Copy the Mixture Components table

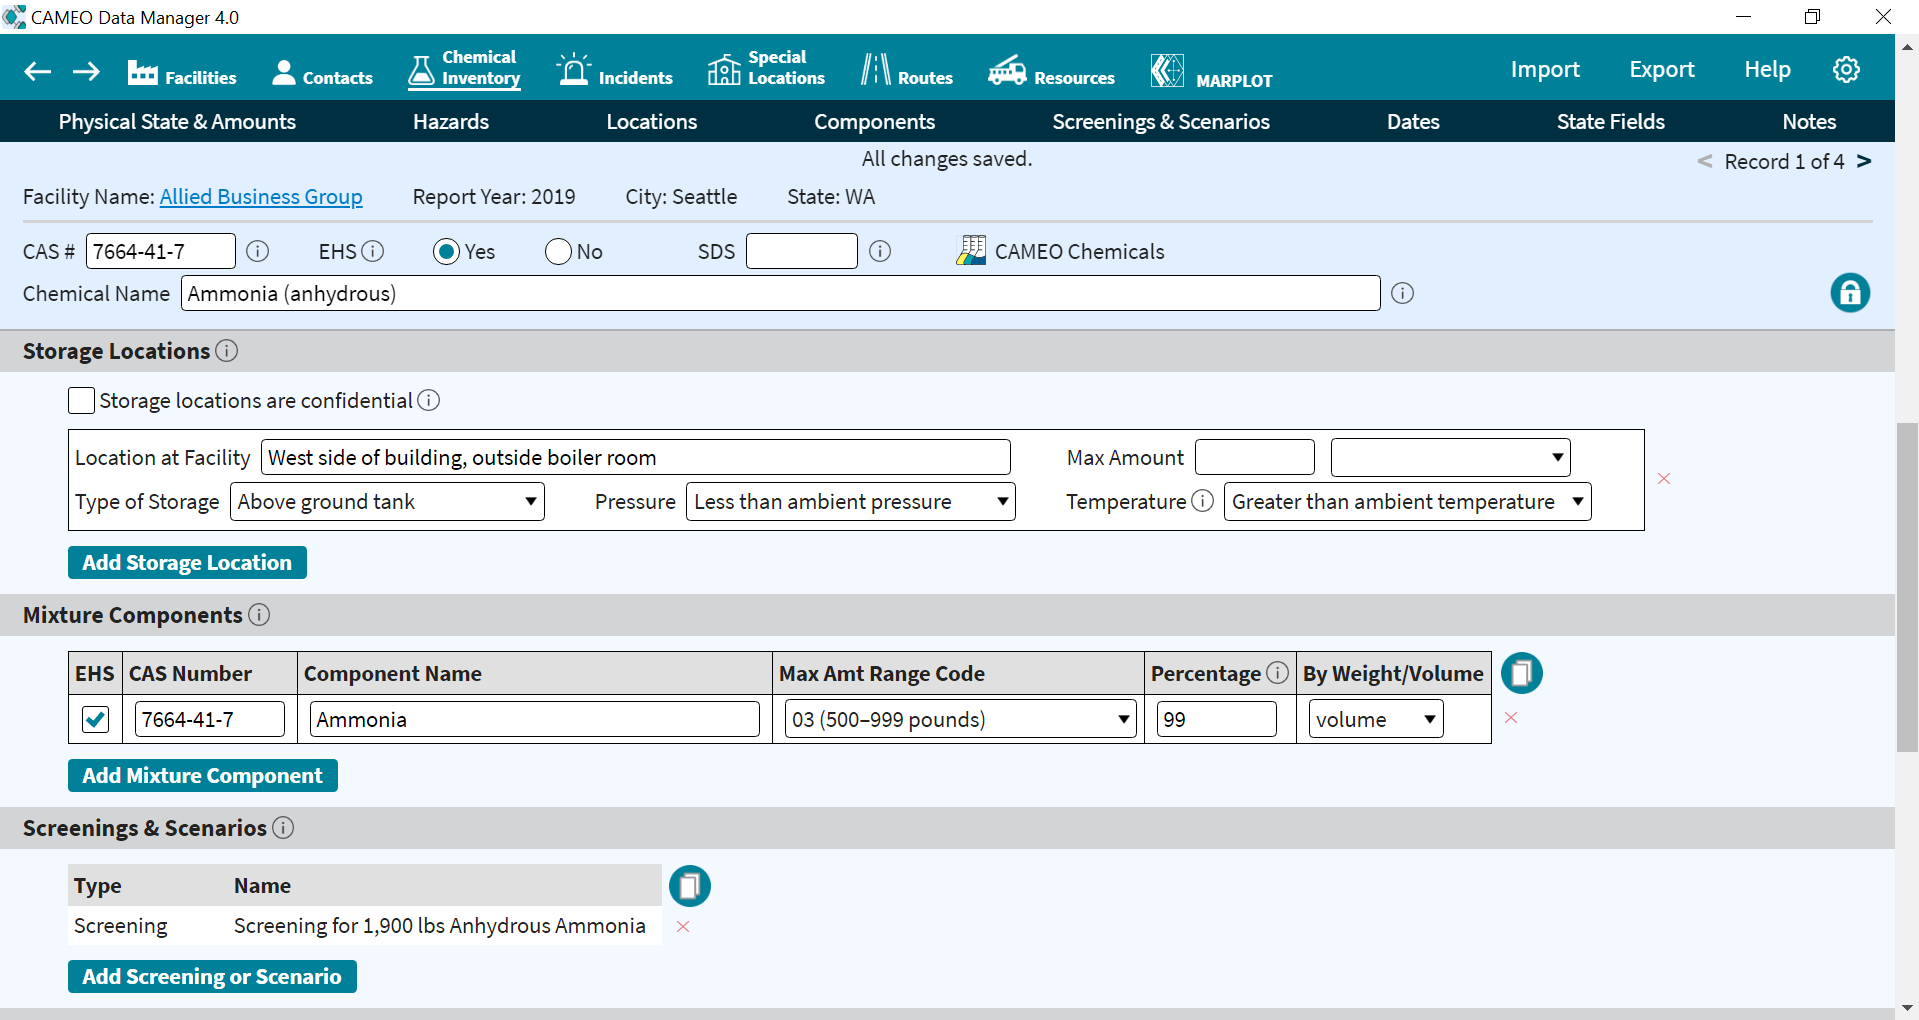(1522, 673)
